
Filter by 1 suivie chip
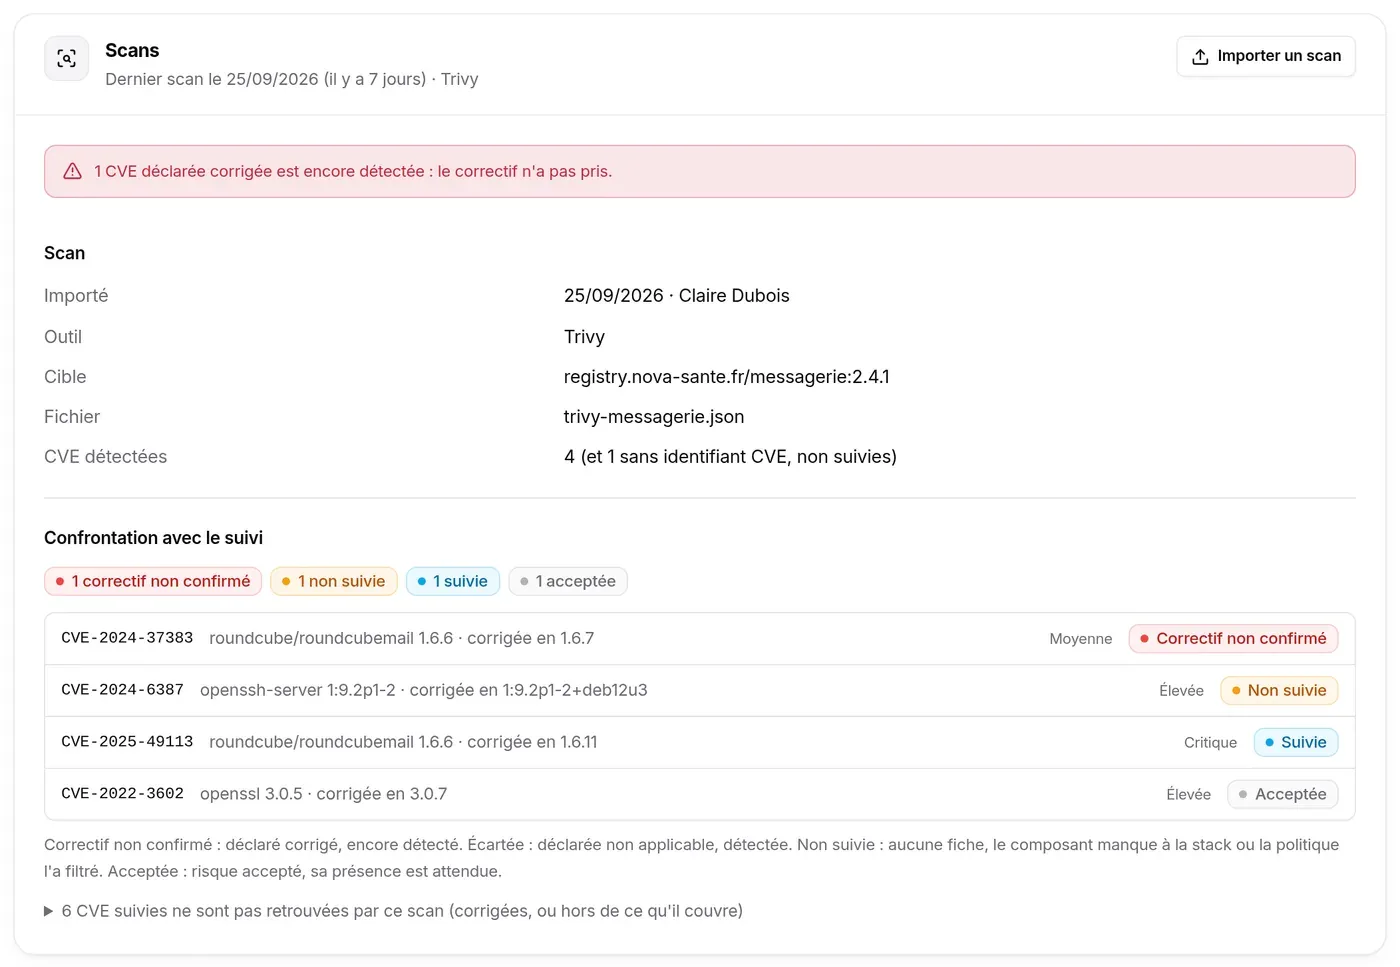pos(453,581)
